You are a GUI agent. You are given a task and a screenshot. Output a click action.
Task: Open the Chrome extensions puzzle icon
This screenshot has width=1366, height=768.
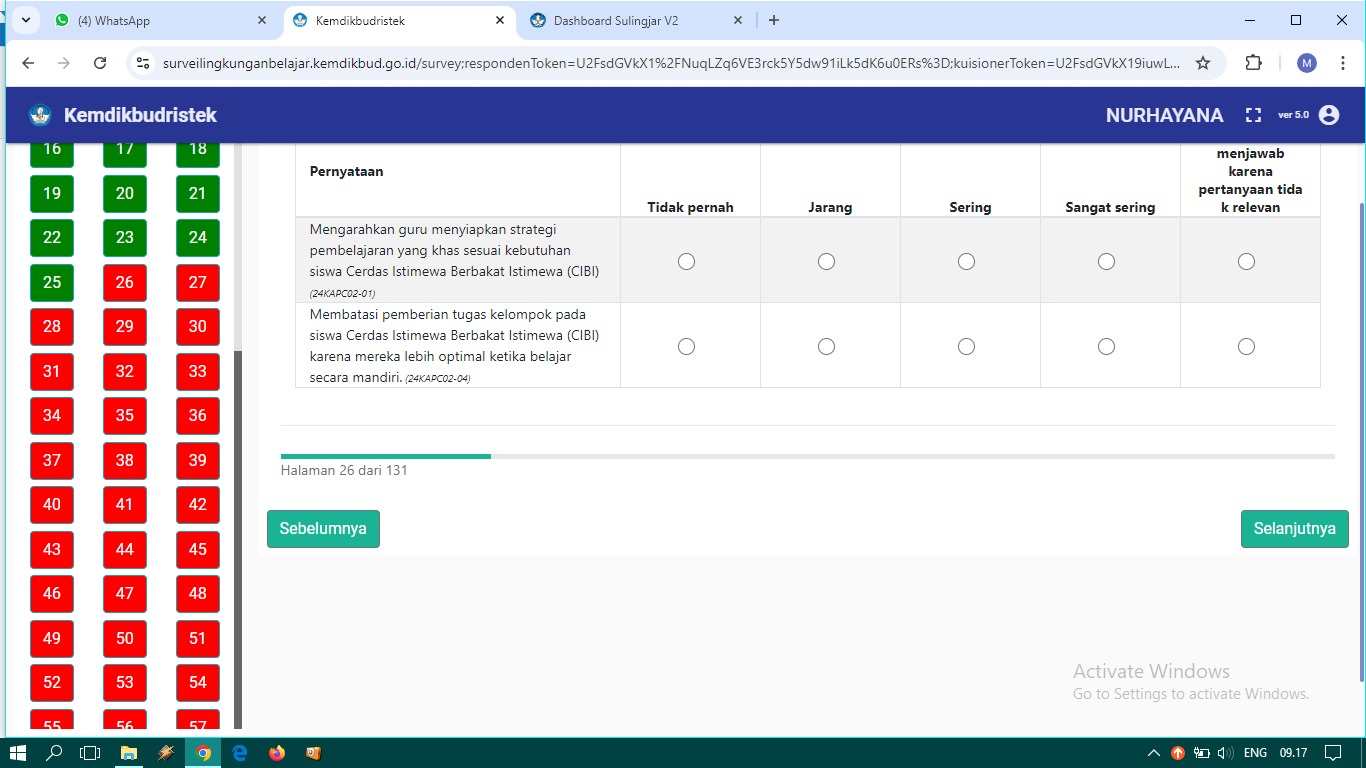pos(1253,63)
